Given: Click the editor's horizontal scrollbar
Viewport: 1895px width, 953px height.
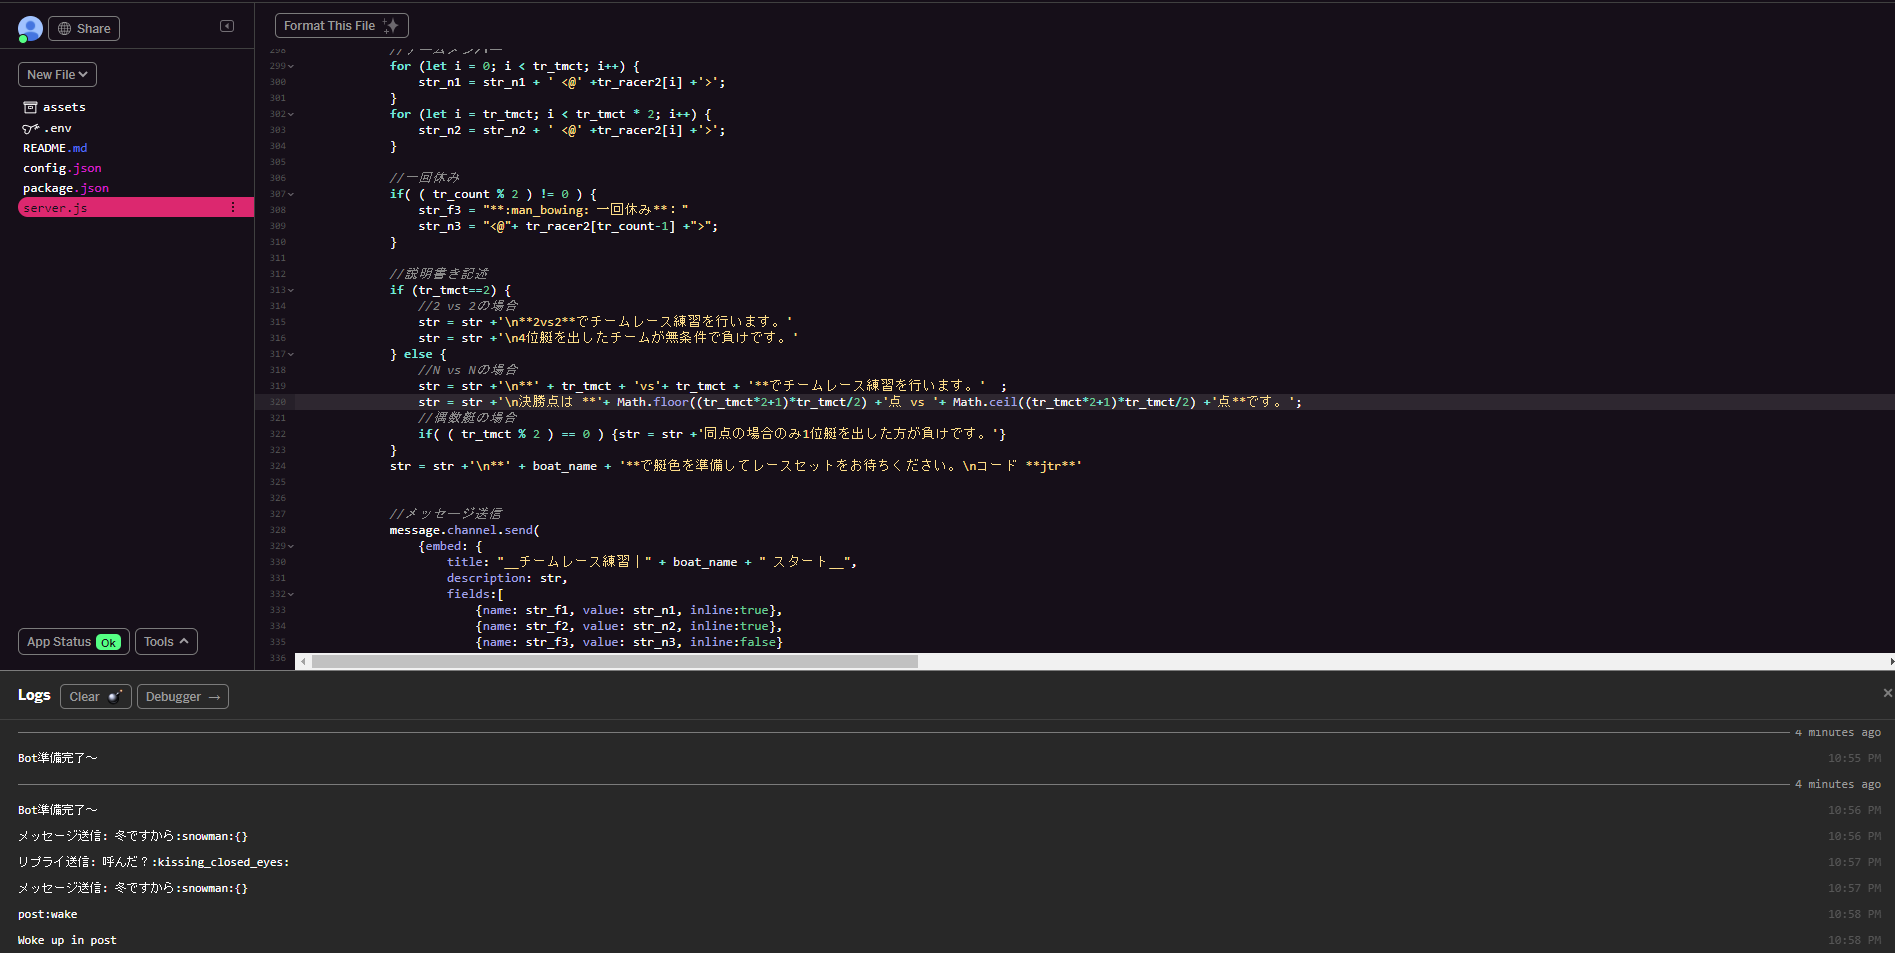Looking at the screenshot, I should 614,662.
